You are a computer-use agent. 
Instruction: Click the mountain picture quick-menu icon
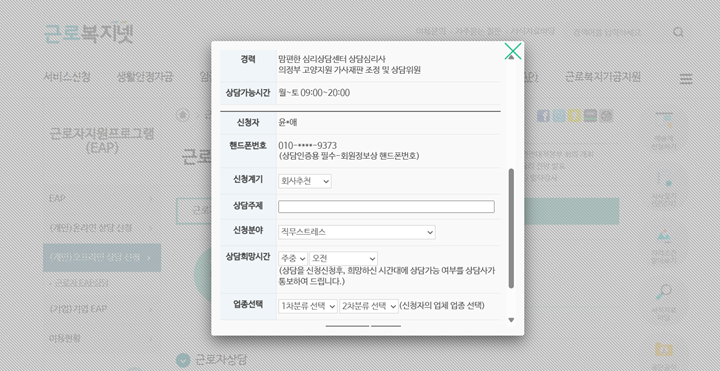pos(664,237)
